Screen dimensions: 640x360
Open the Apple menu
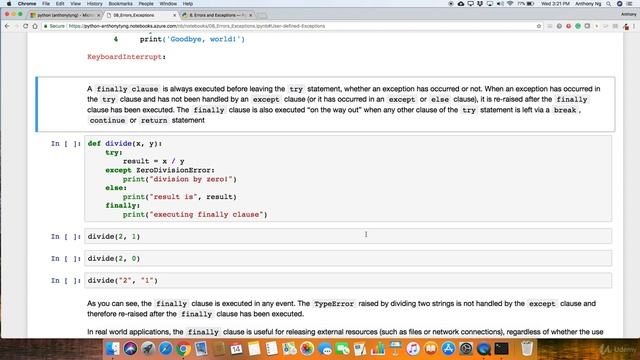pyautogui.click(x=9, y=4)
